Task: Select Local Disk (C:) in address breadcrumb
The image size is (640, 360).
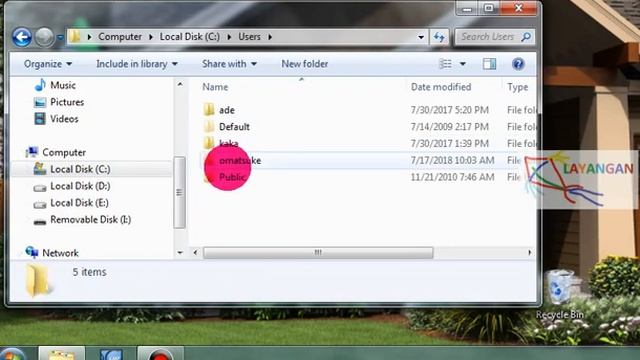Action: pyautogui.click(x=189, y=37)
